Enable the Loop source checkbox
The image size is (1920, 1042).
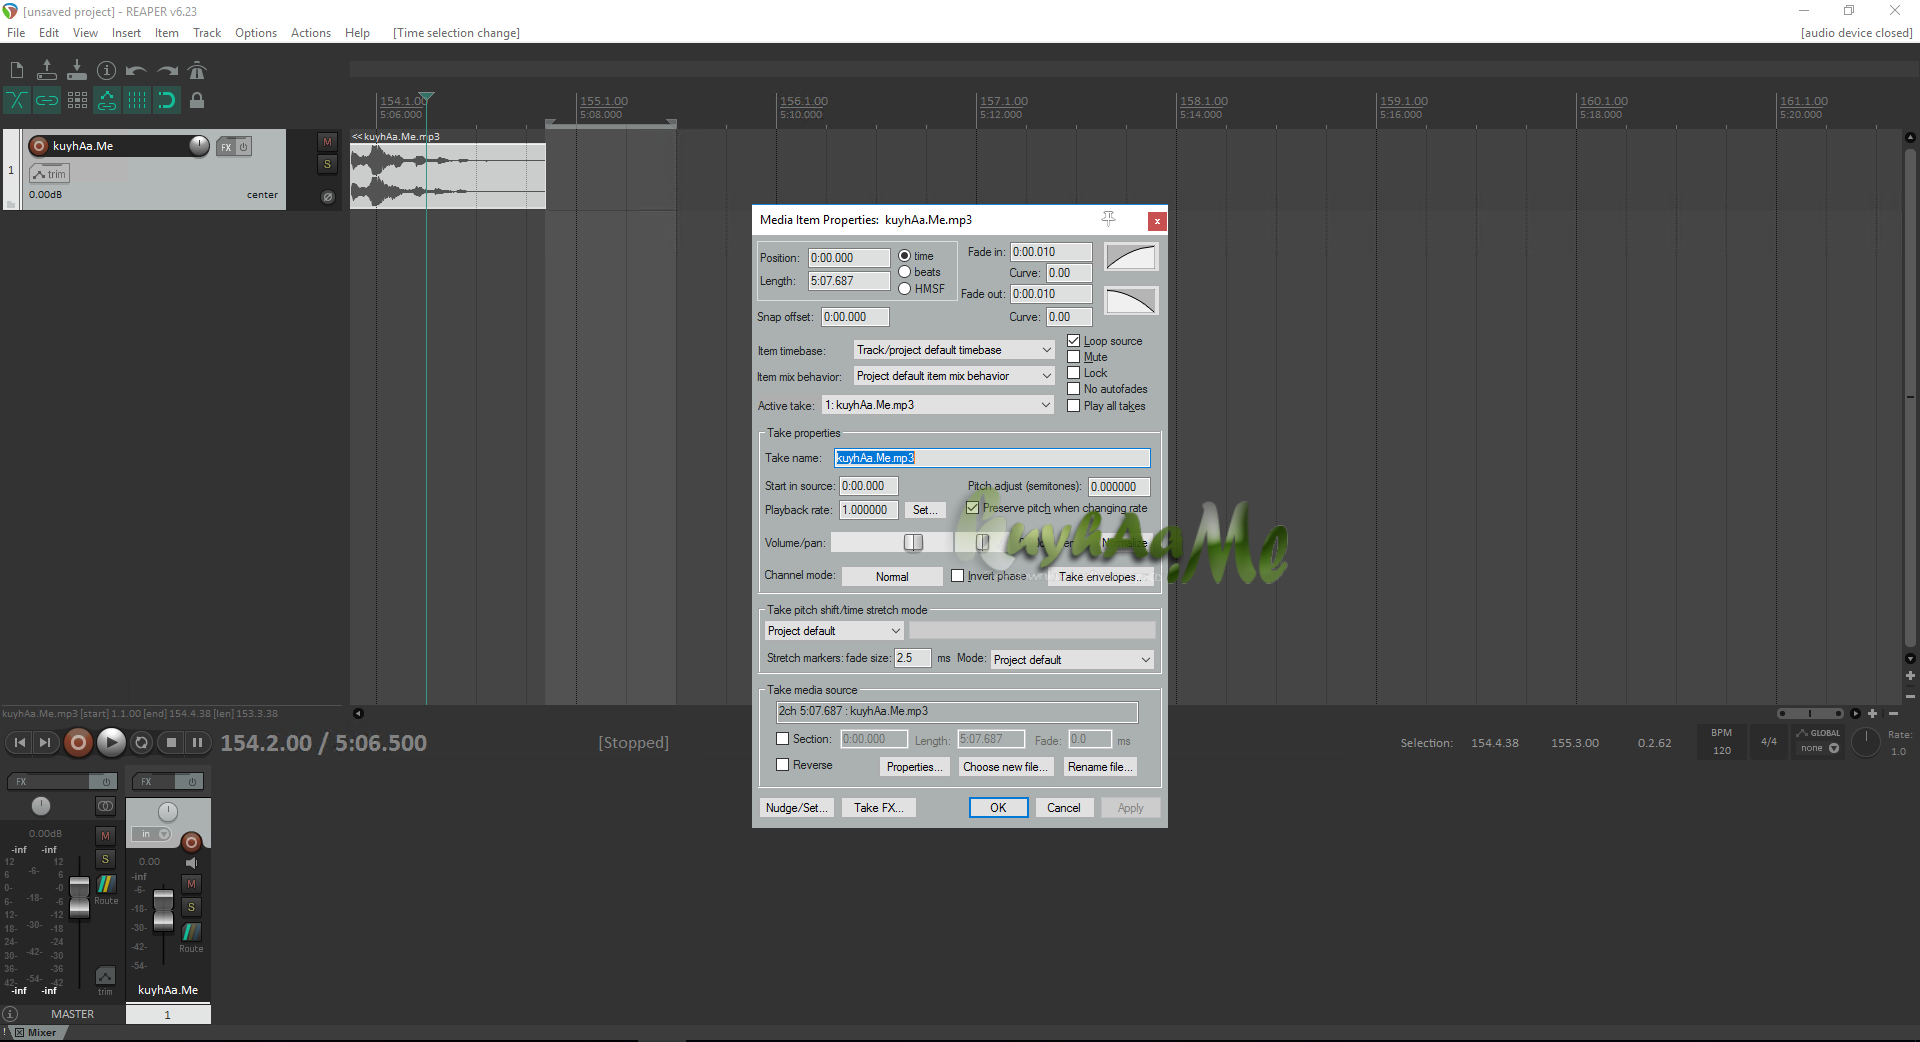click(x=1073, y=341)
